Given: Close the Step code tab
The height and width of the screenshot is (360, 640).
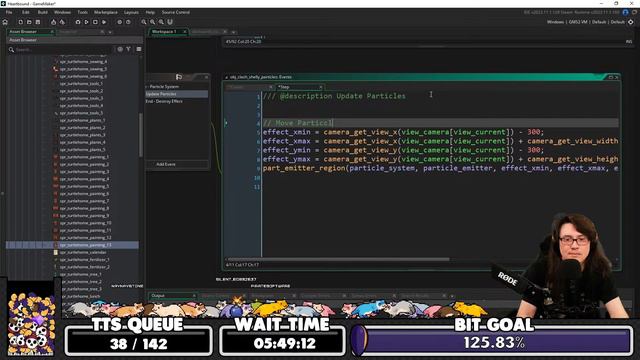Looking at the screenshot, I should click(321, 87).
